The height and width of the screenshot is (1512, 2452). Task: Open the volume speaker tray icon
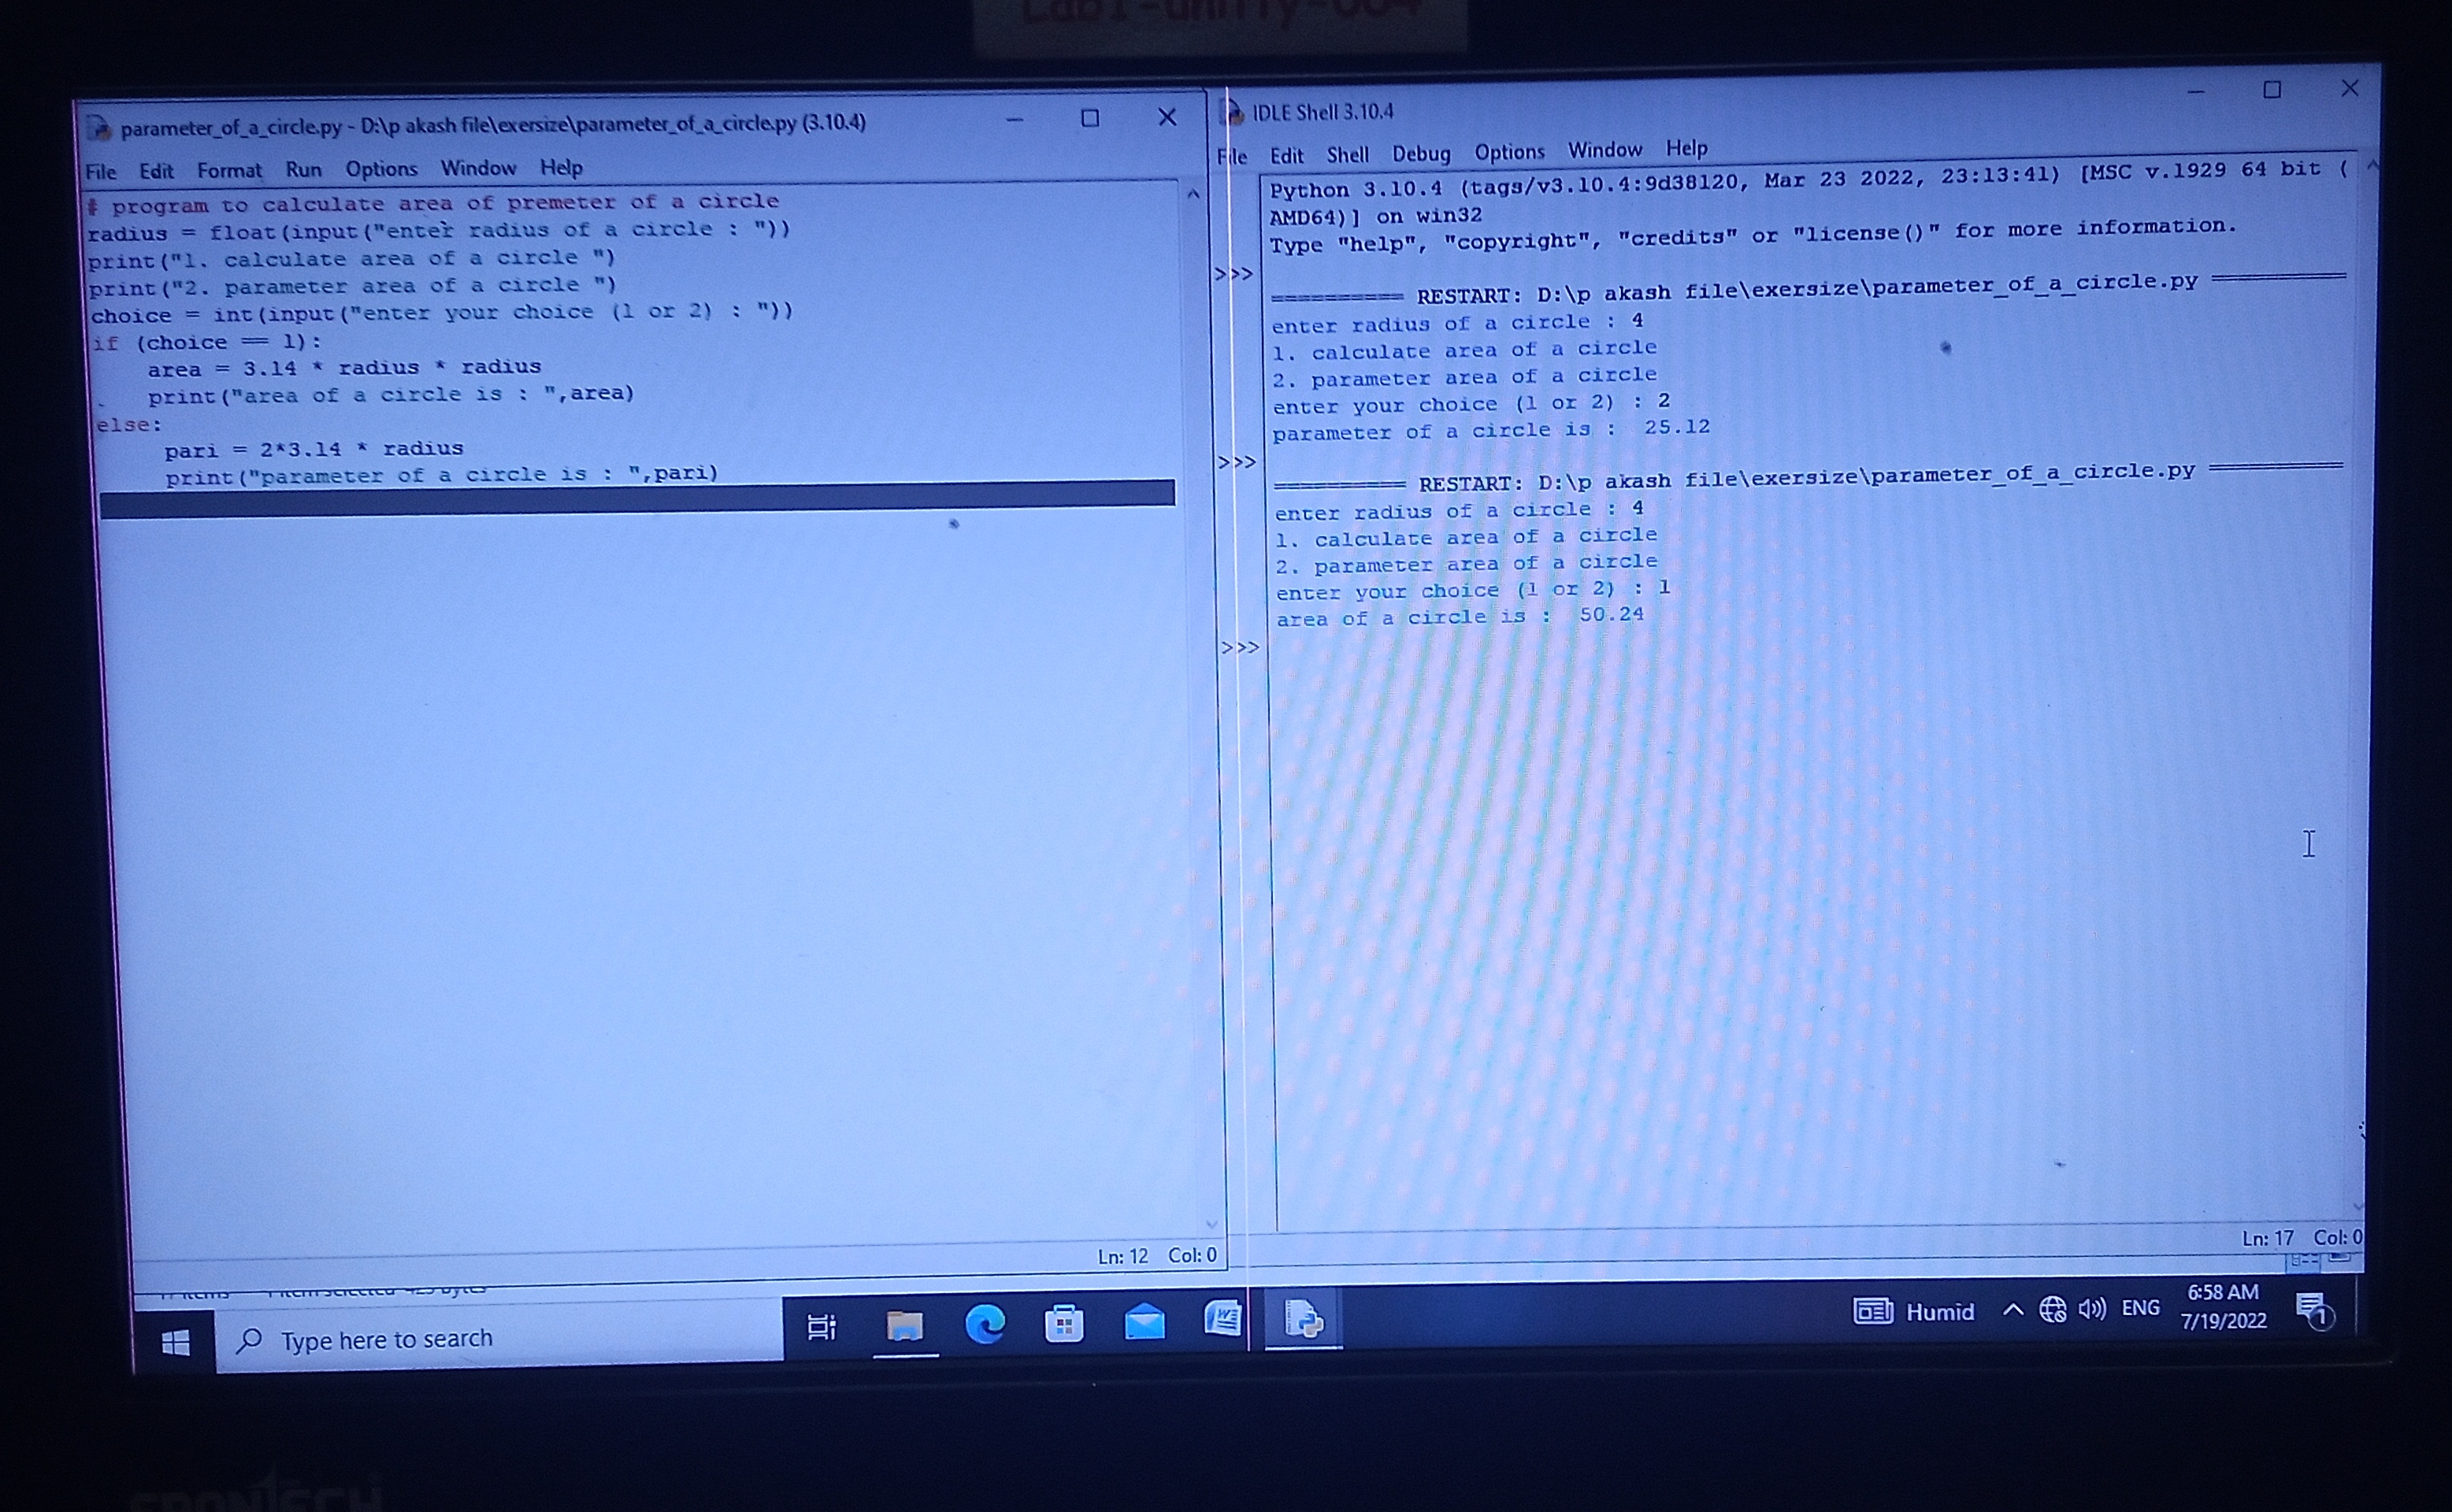(2092, 1309)
